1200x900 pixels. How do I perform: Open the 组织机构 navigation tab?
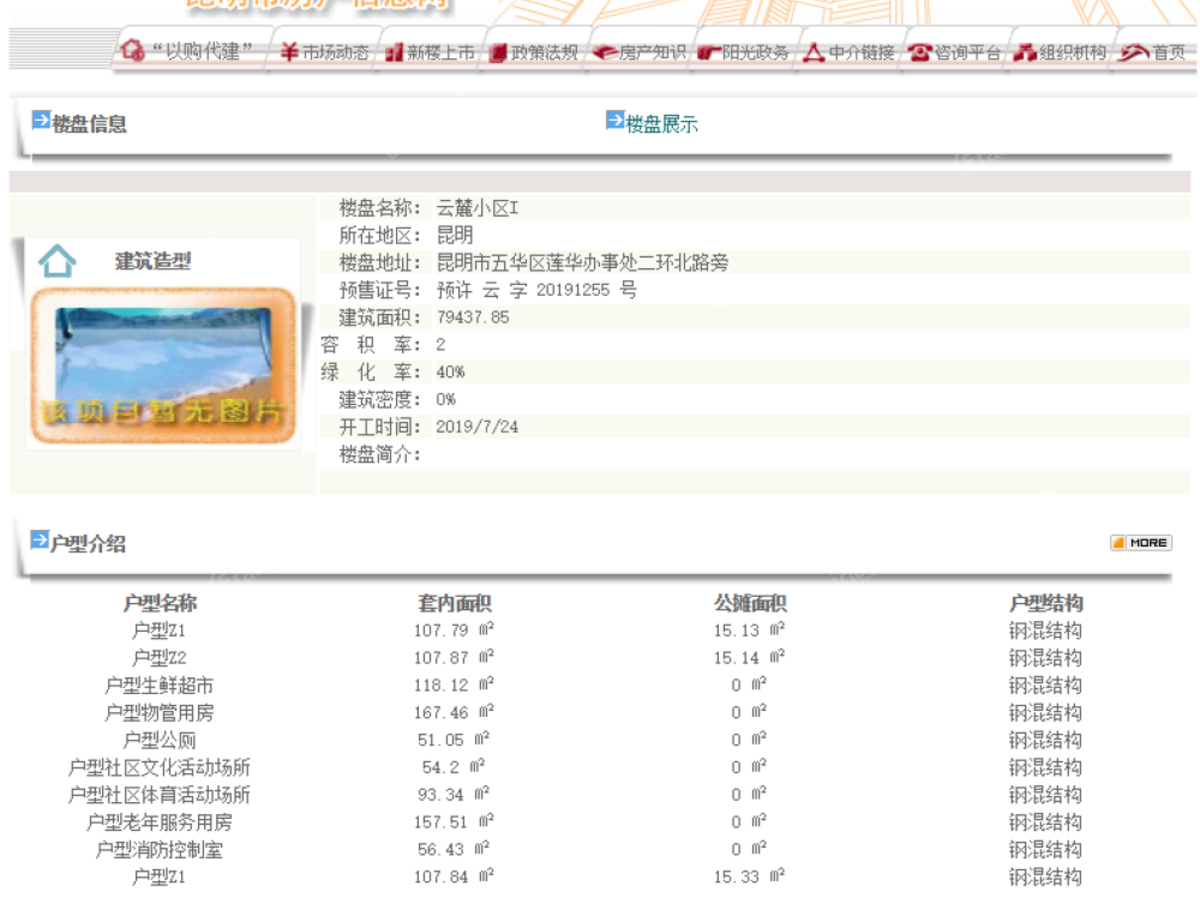point(1073,53)
